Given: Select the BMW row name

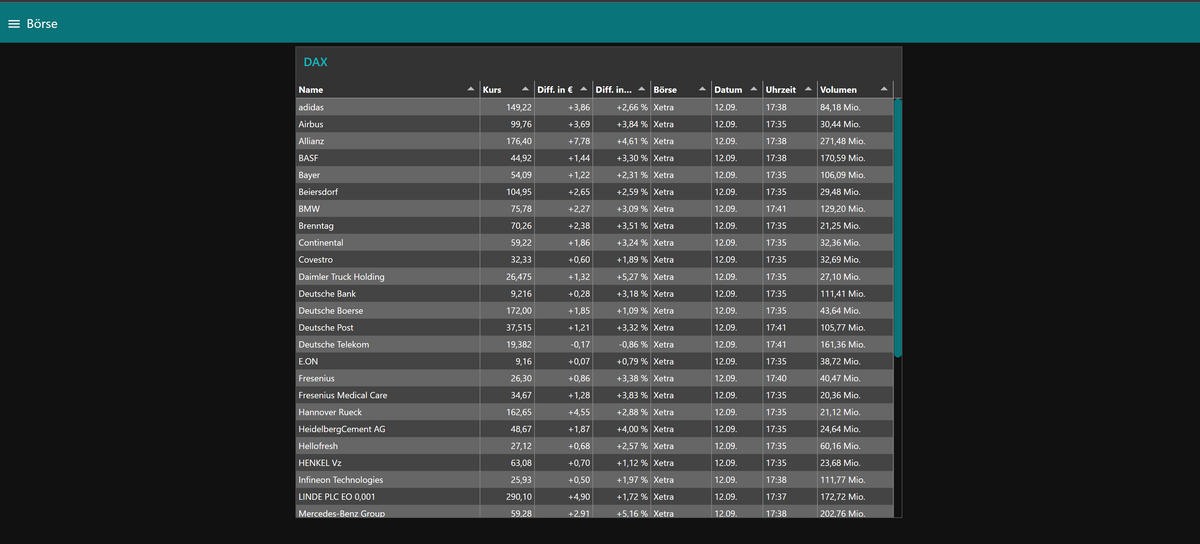Looking at the screenshot, I should tap(309, 209).
